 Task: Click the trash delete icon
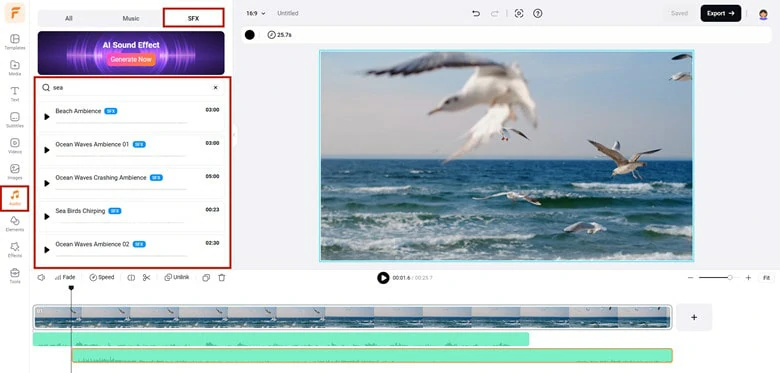pos(222,278)
